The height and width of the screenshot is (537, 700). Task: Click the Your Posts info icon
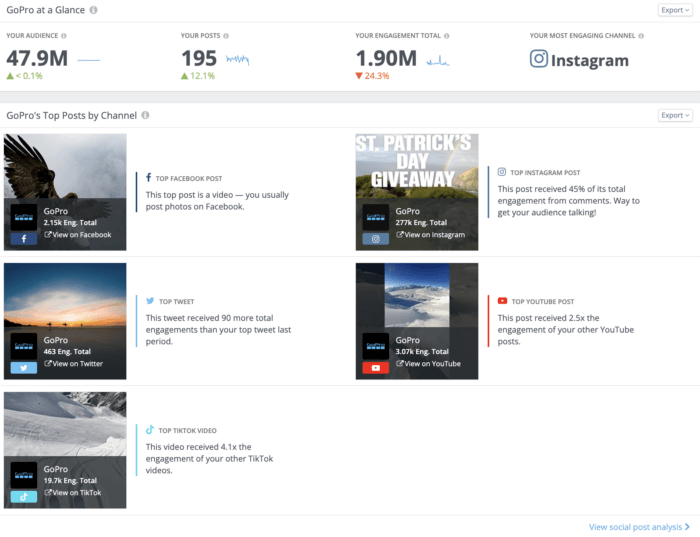pos(226,36)
